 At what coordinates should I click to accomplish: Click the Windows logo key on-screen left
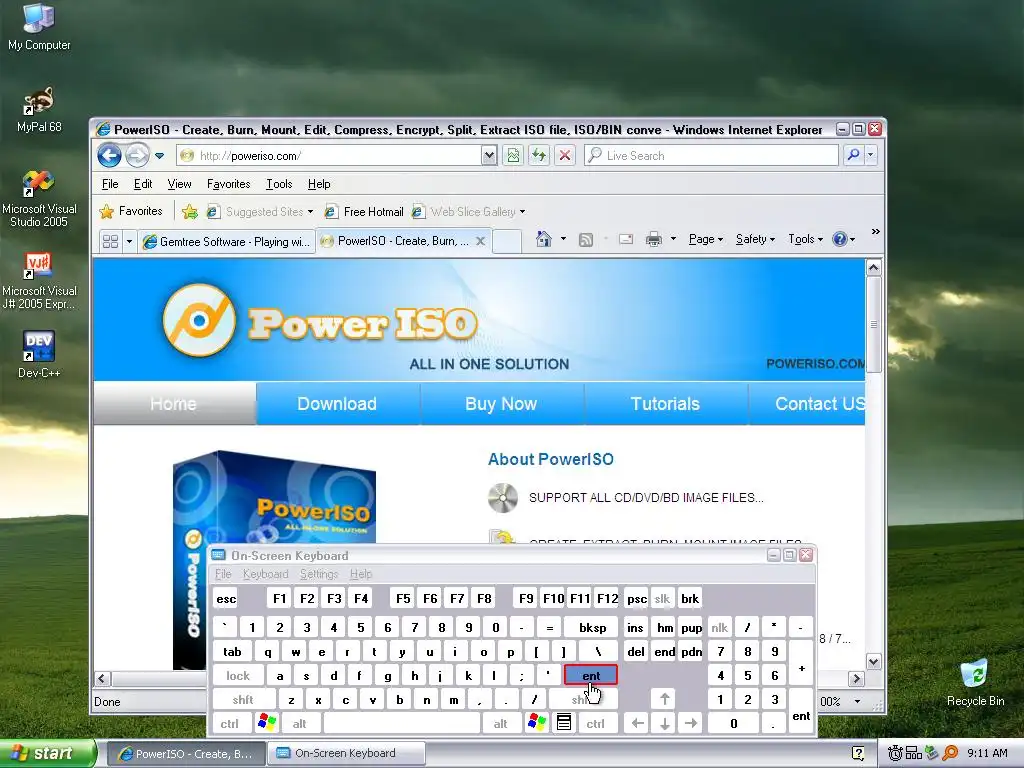coord(267,723)
